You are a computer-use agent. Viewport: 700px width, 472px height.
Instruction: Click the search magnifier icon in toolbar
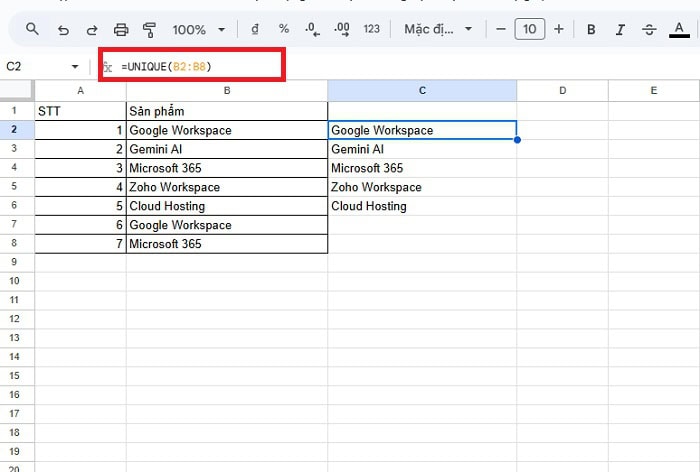pyautogui.click(x=32, y=29)
